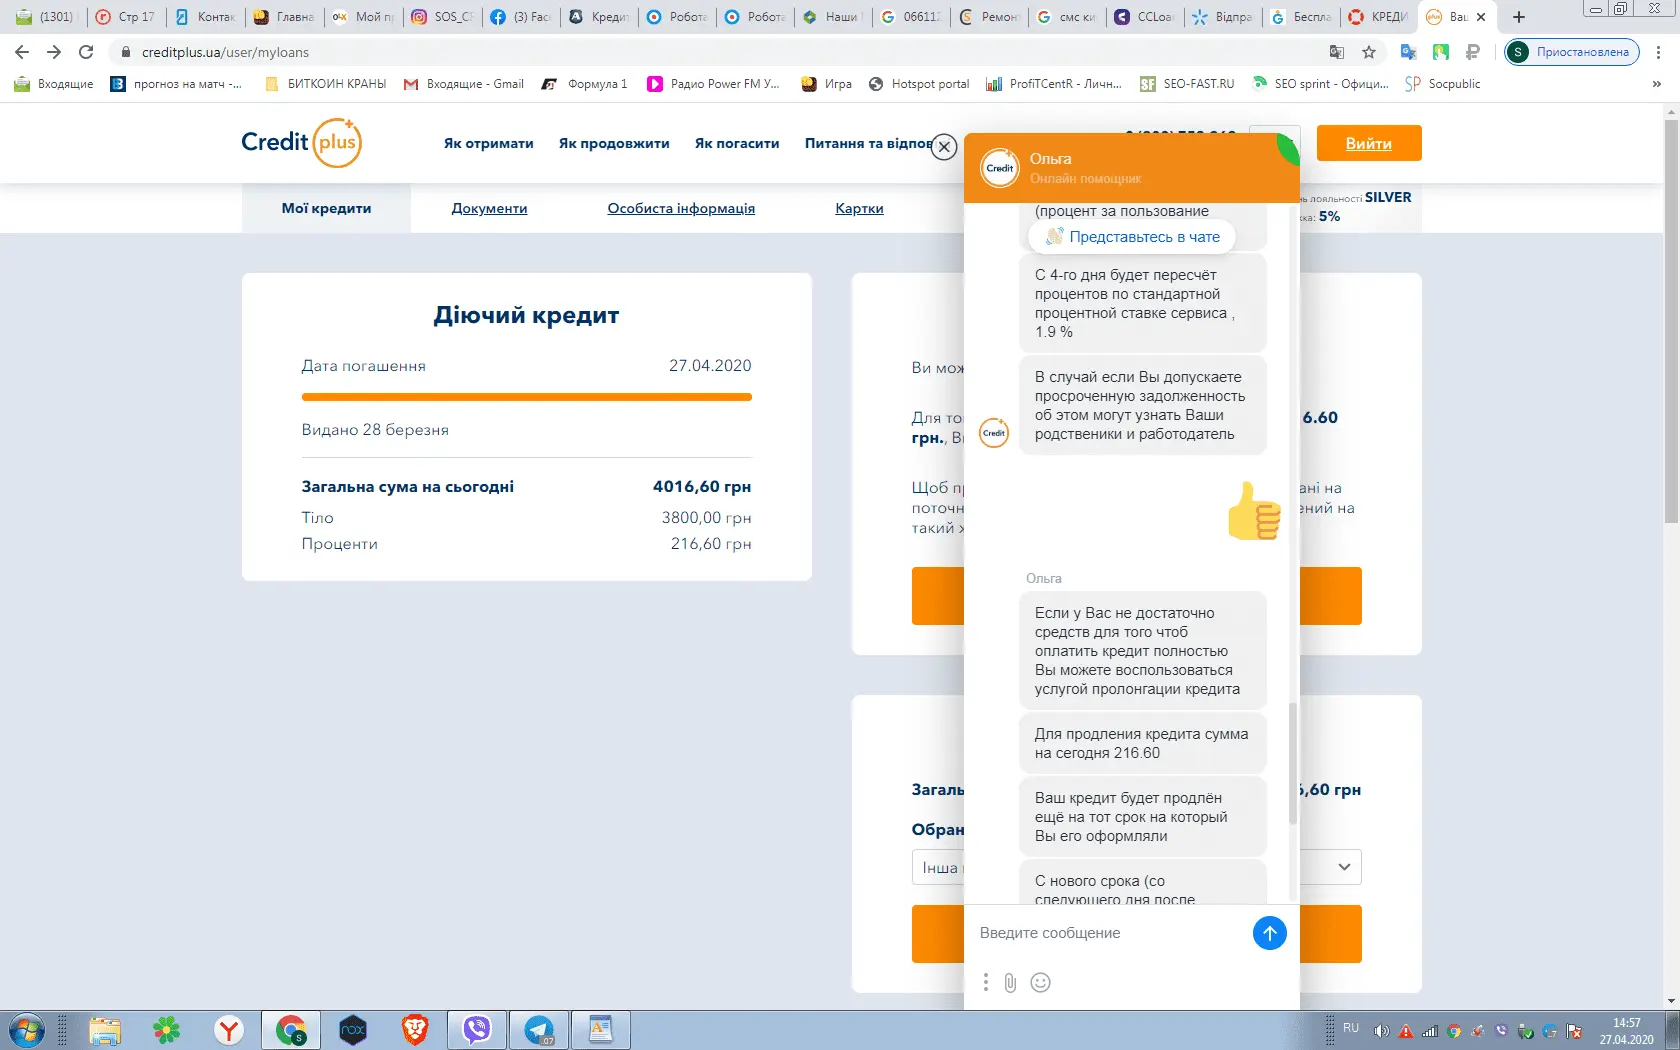Open Chrome three-dot menu
This screenshot has height=1050, width=1680.
(x=1658, y=52)
